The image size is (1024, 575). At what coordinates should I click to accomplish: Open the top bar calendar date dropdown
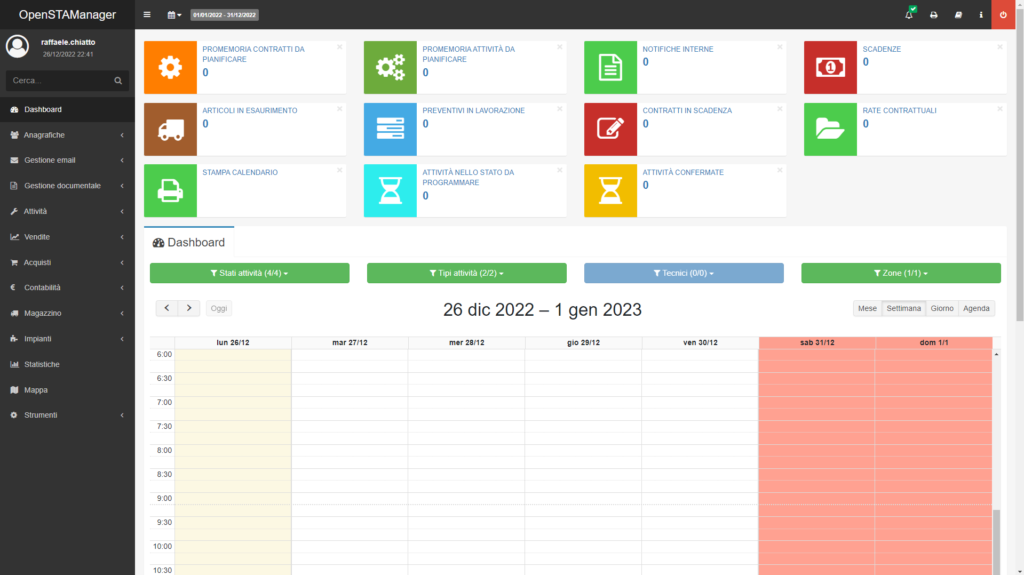pyautogui.click(x=174, y=15)
